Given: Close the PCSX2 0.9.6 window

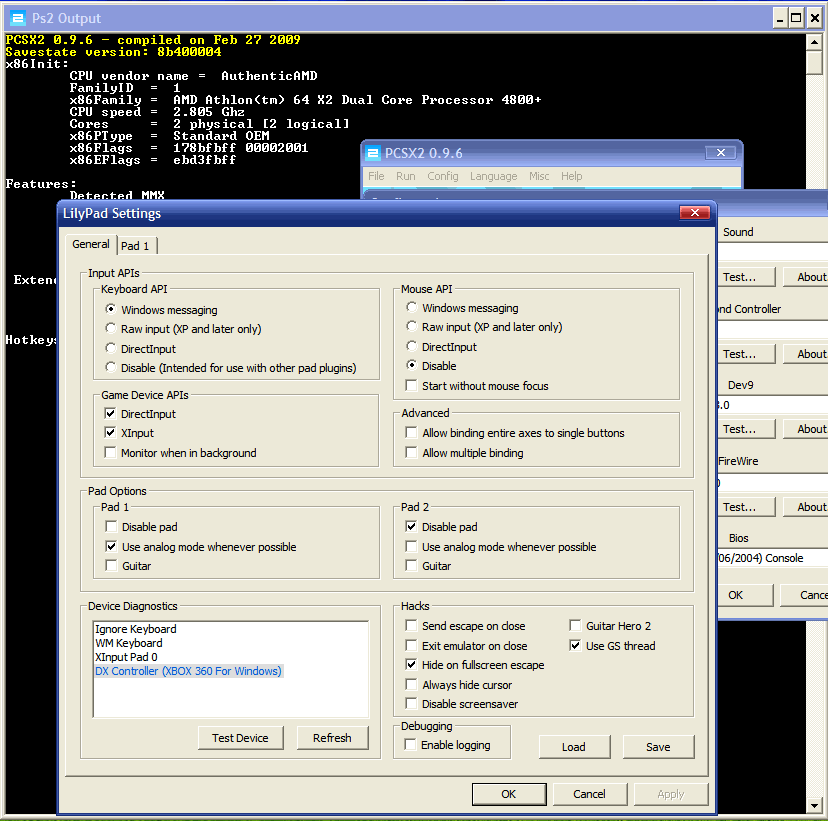Looking at the screenshot, I should (x=721, y=153).
